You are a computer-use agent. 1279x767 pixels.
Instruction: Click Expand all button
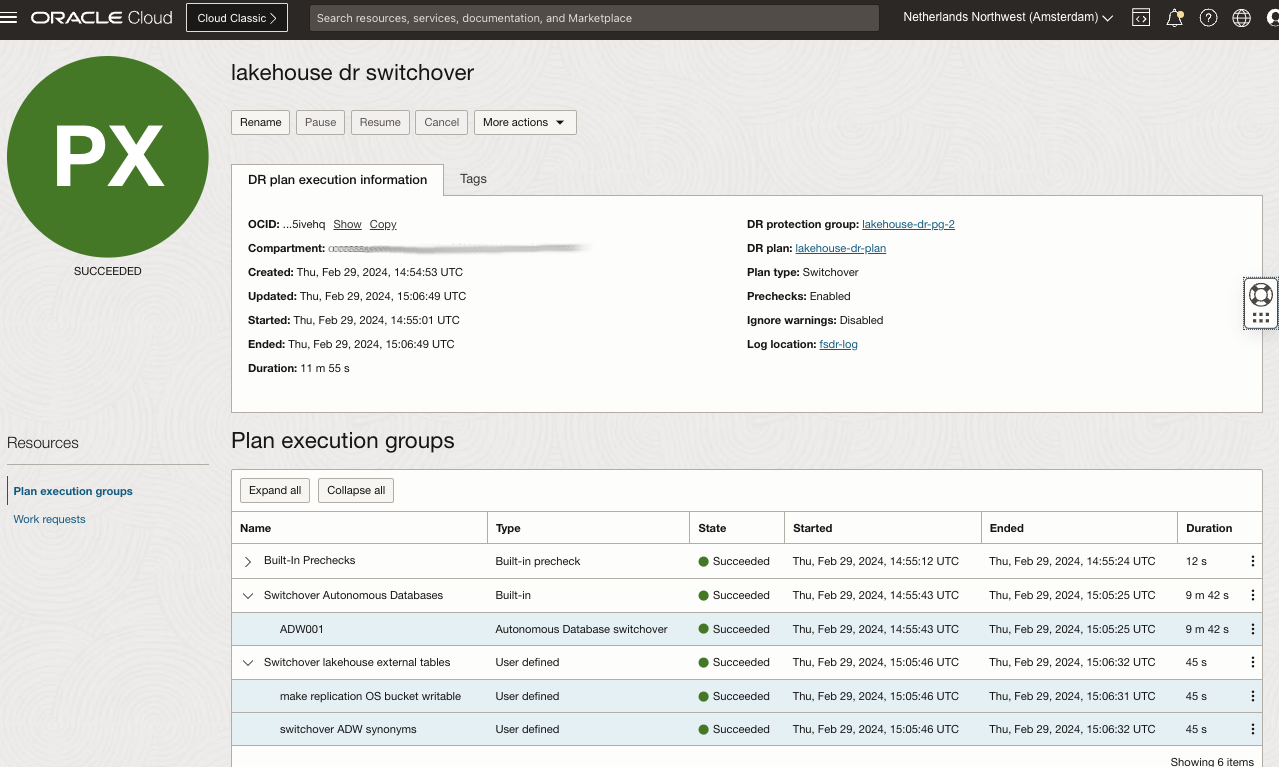pos(275,490)
